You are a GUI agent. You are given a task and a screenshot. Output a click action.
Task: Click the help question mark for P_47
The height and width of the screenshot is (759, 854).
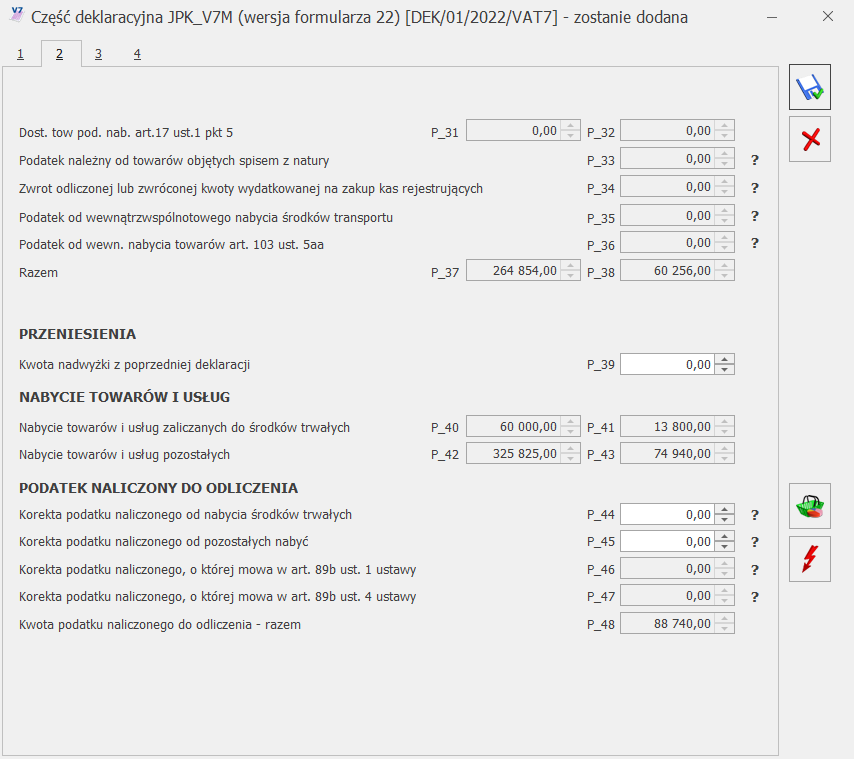755,597
